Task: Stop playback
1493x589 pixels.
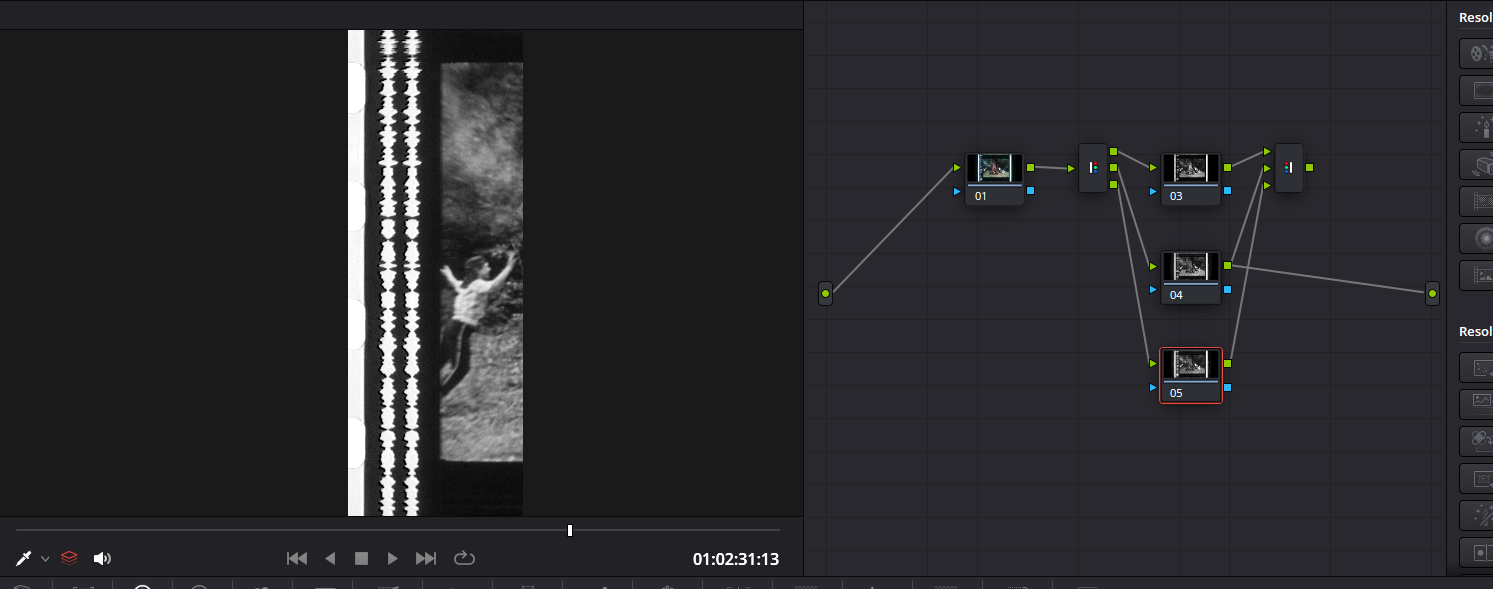Action: pos(362,558)
